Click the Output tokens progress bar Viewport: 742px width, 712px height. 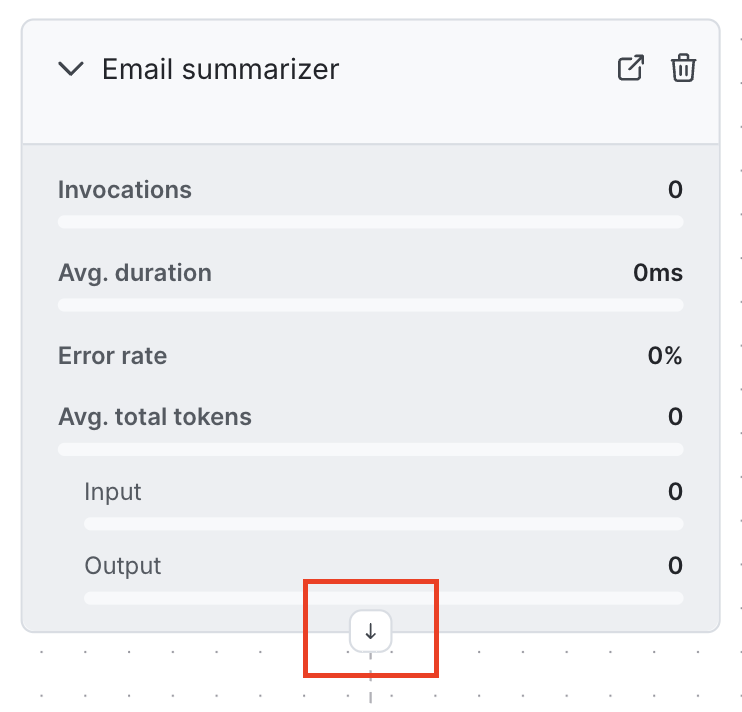[383, 598]
